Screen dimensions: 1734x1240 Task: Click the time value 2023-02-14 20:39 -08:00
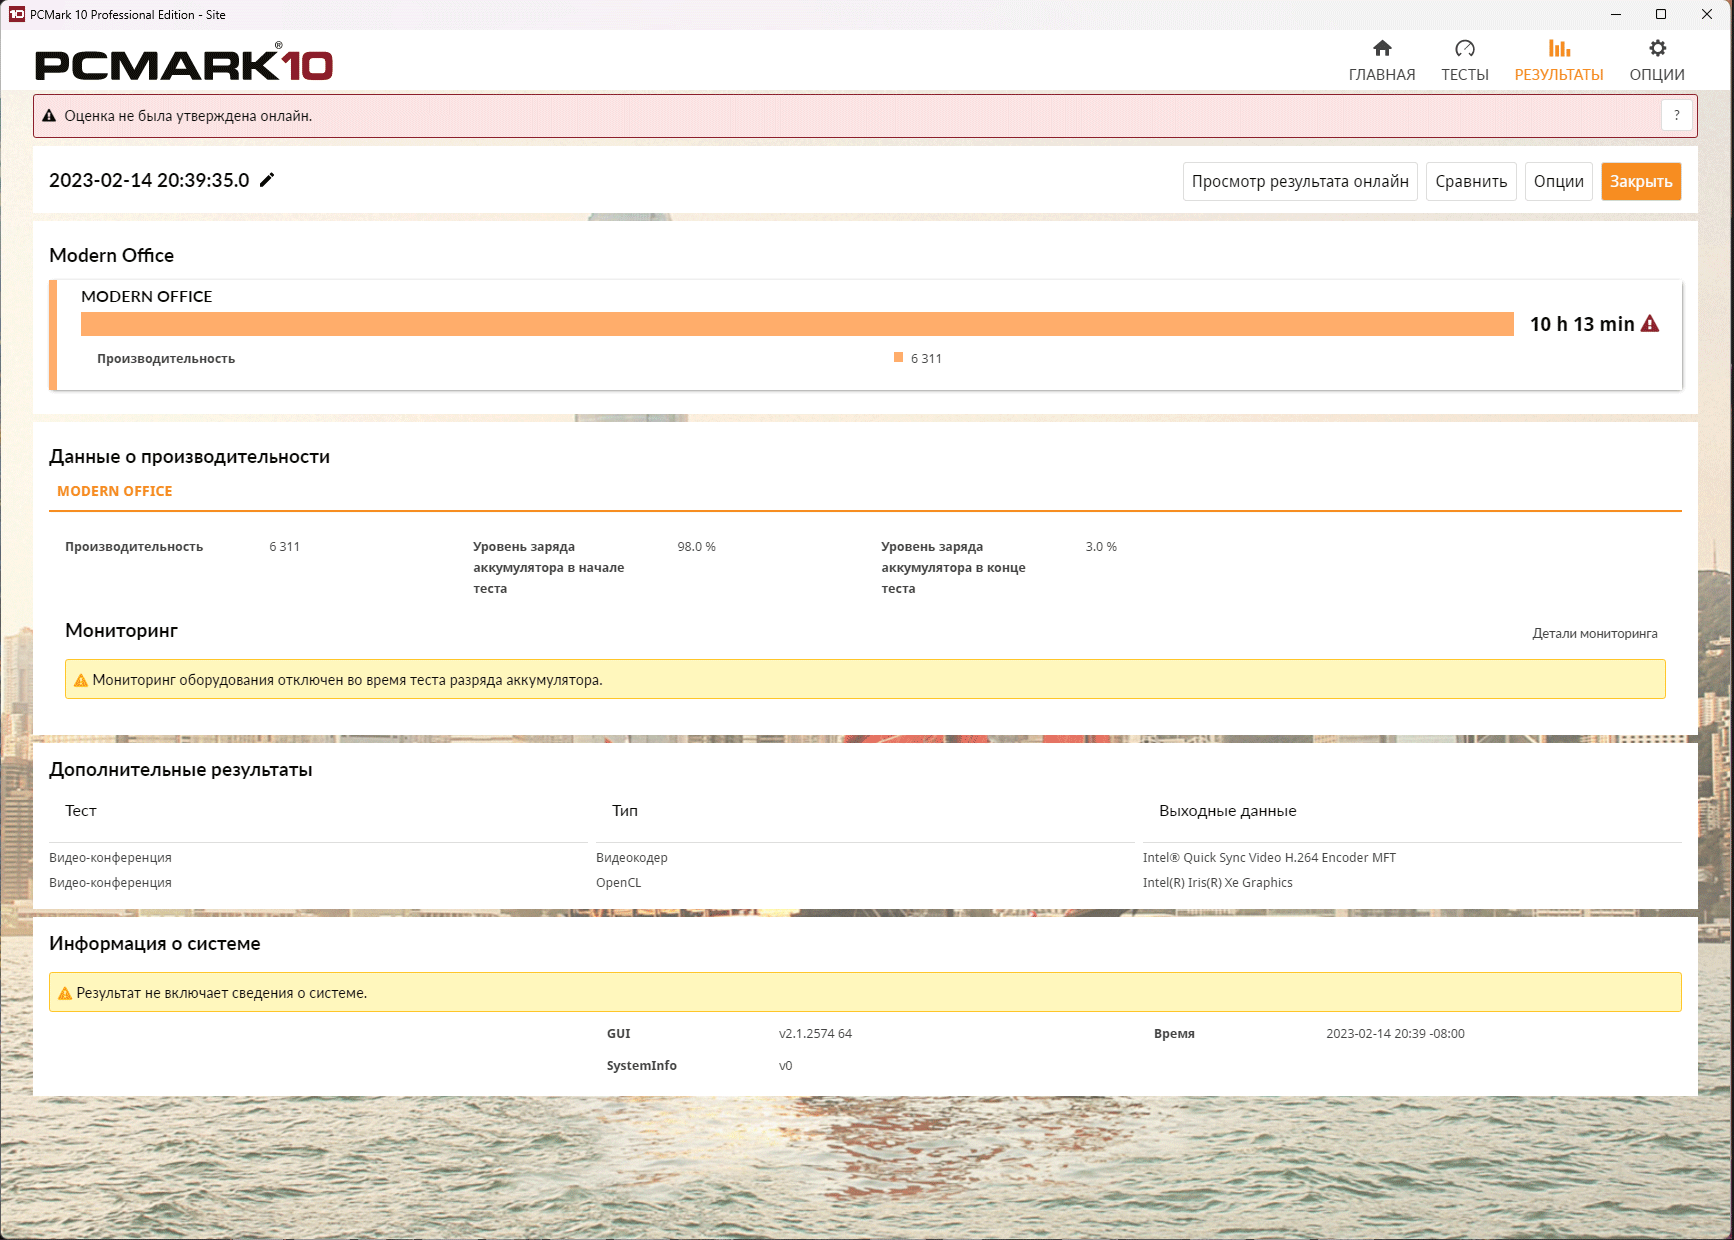point(1395,1034)
